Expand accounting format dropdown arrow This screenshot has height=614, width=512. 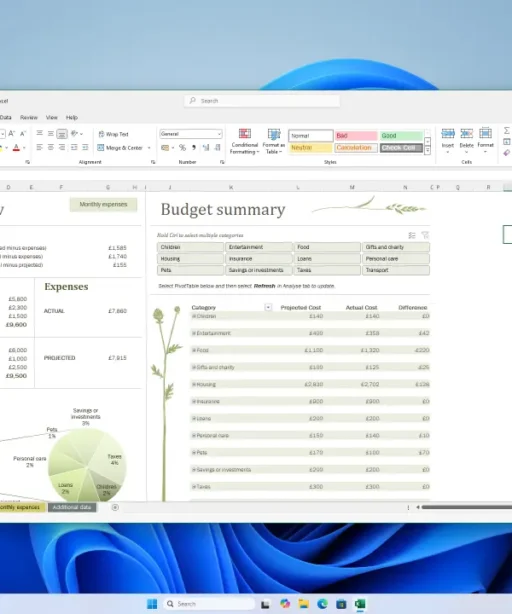[x=173, y=148]
